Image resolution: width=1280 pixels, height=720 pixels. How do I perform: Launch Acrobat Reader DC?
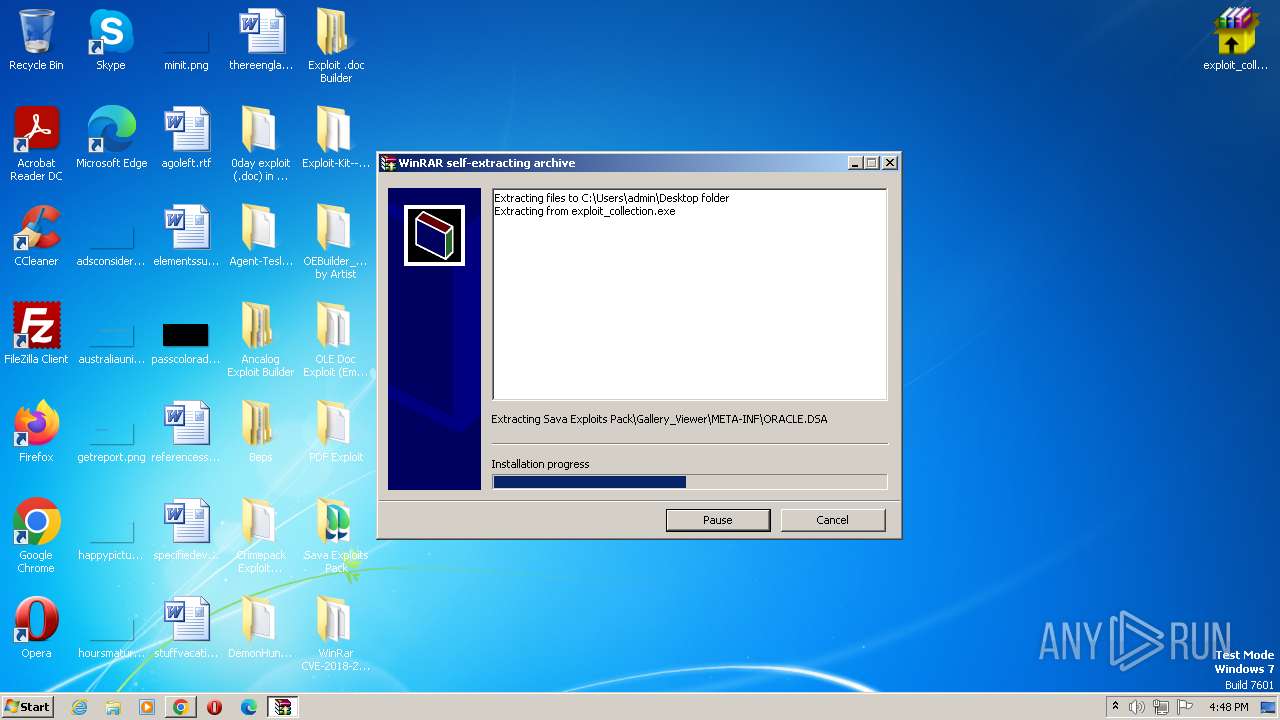pos(36,144)
